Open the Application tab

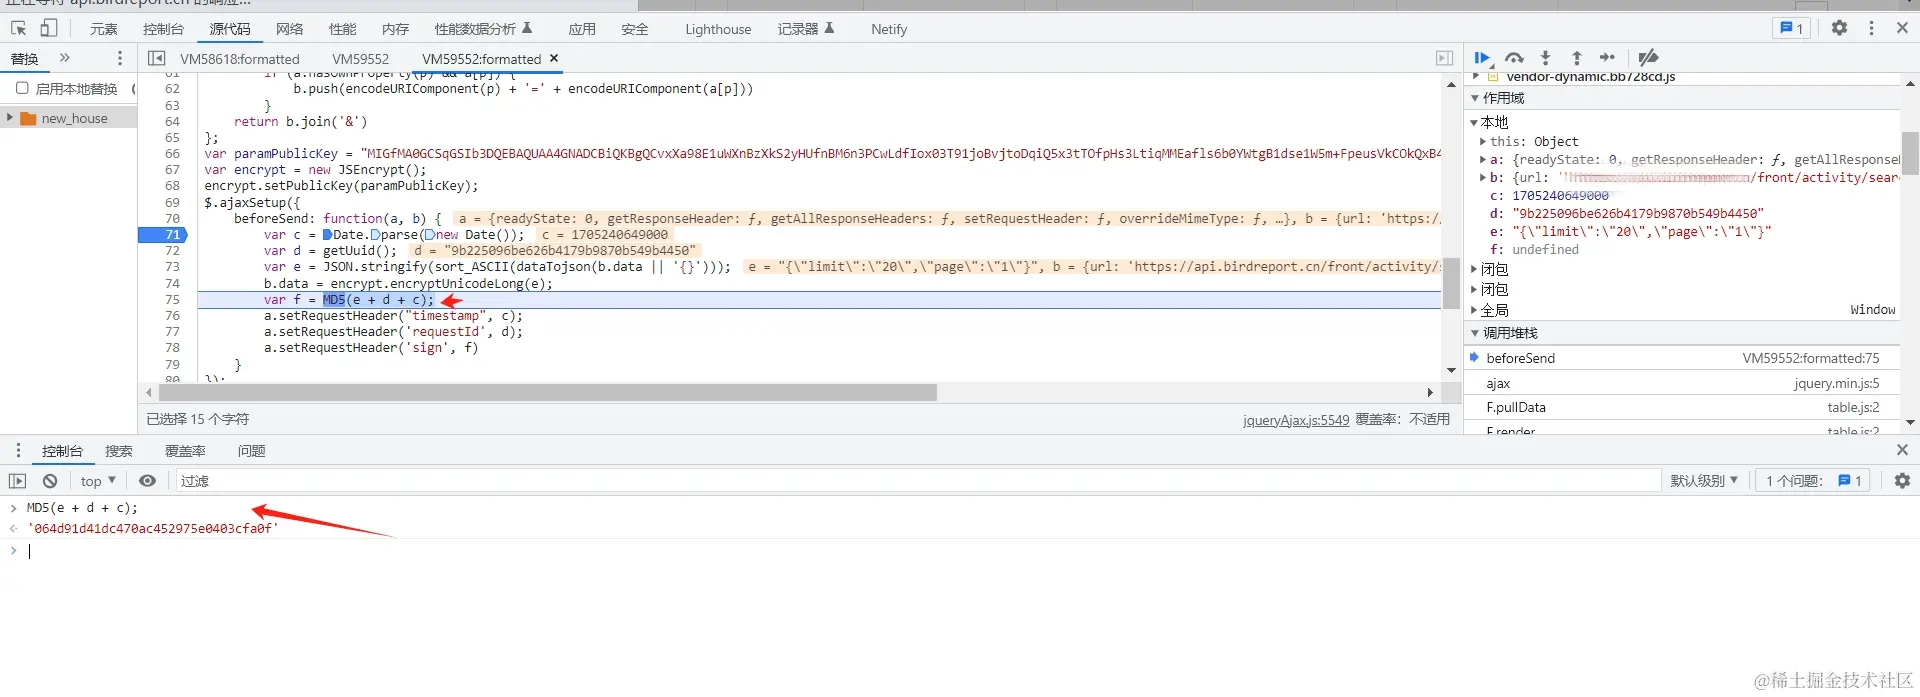[582, 29]
